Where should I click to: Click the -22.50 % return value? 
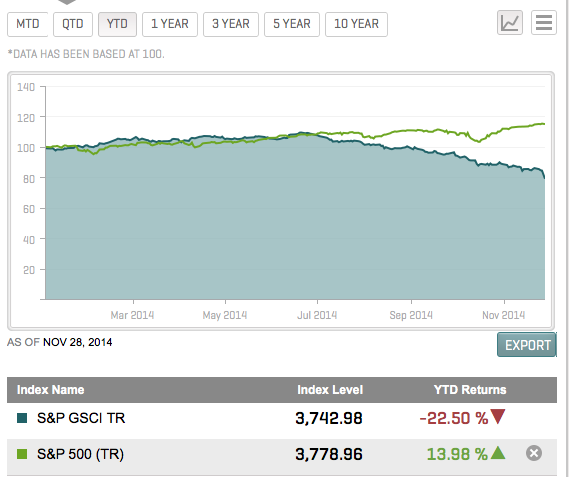coord(454,418)
